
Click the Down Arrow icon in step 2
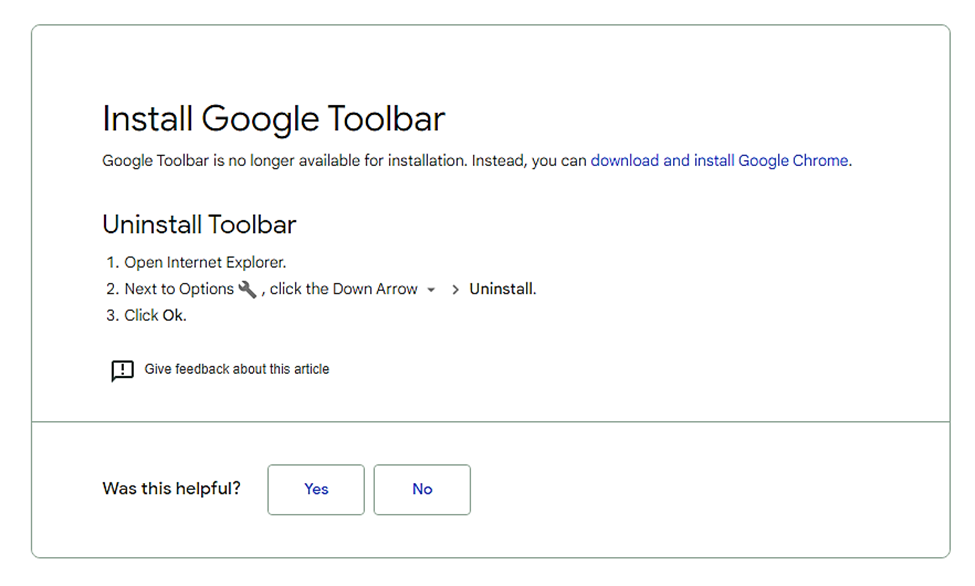coord(431,290)
